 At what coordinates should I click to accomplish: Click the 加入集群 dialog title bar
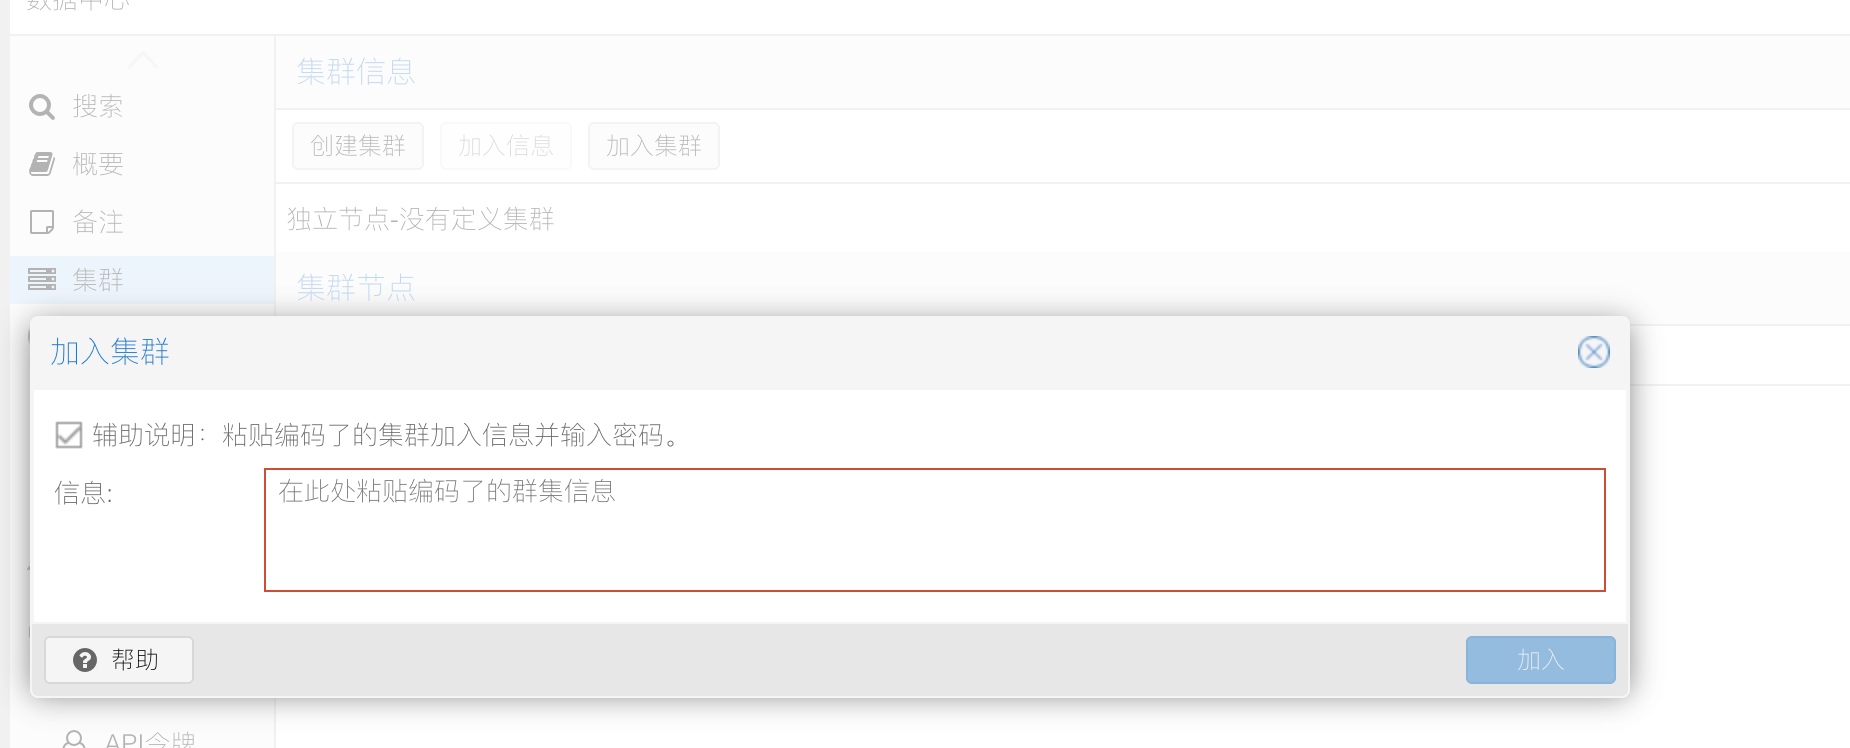tap(800, 353)
